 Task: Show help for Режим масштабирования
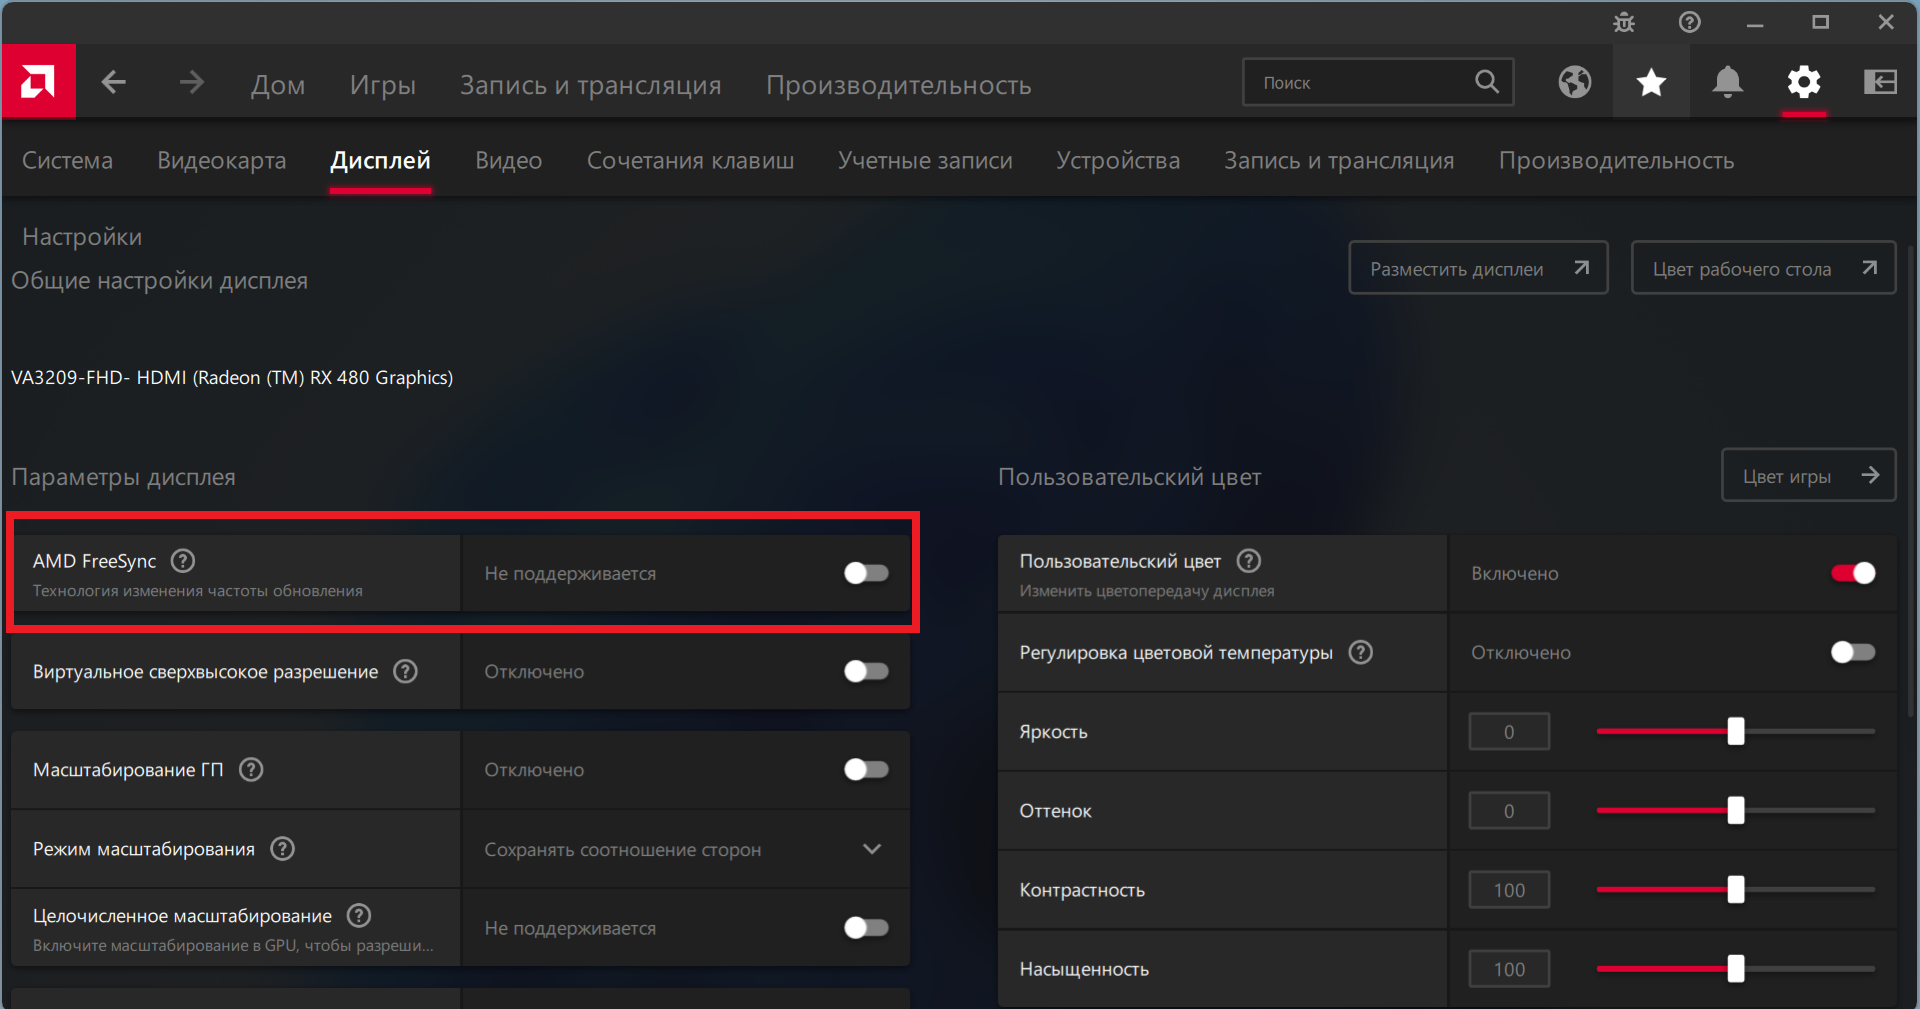point(283,849)
